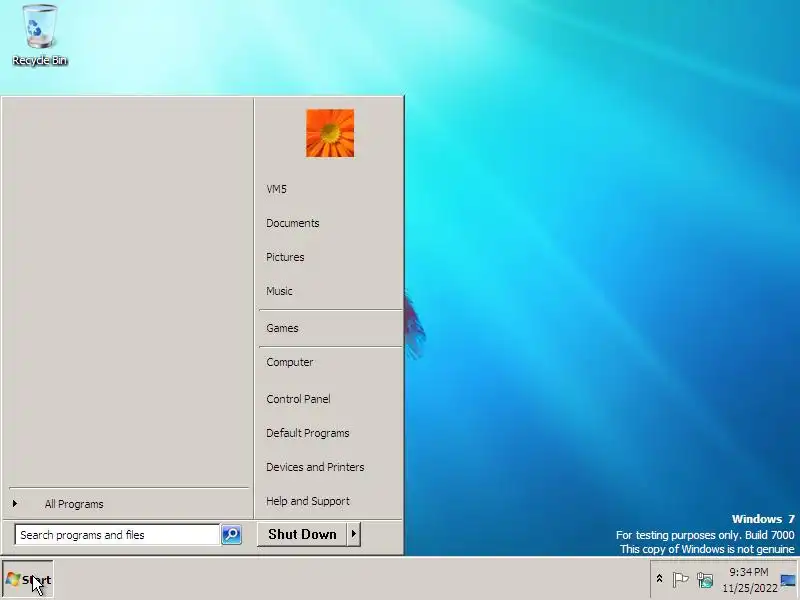Open the Recycle Bin desktop icon

tap(40, 35)
